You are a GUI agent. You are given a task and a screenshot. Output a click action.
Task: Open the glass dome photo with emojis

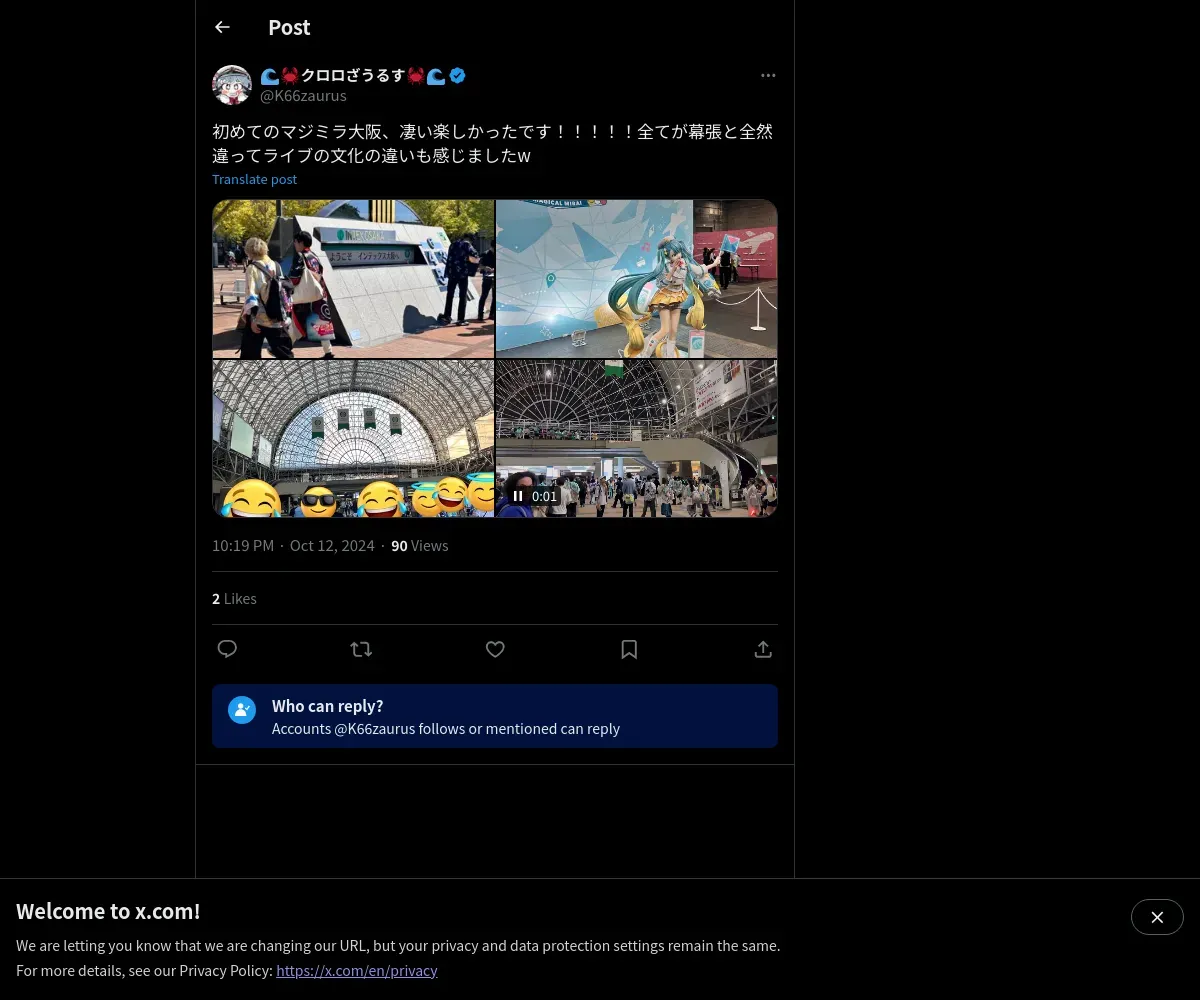pyautogui.click(x=353, y=439)
